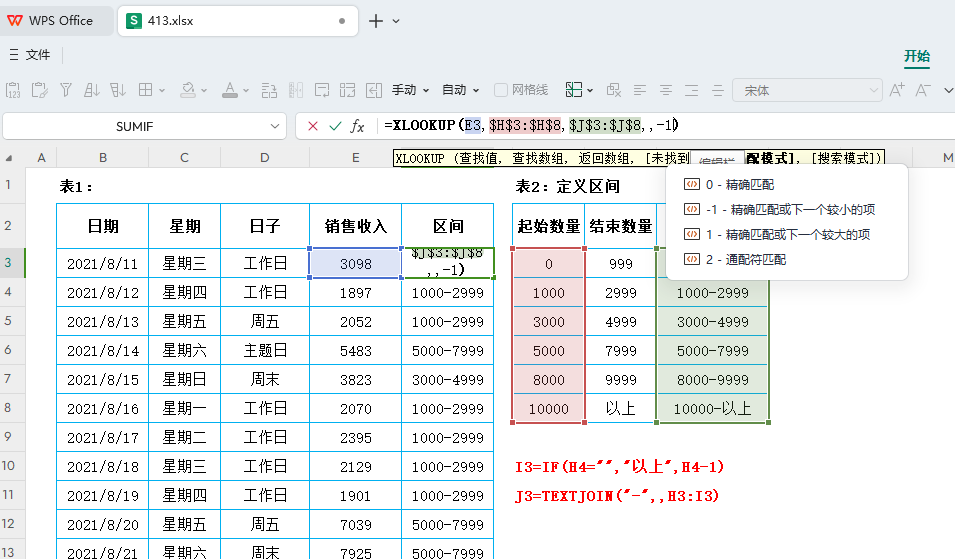Open the borders dropdown arrow
The image size is (955, 559).
[162, 91]
